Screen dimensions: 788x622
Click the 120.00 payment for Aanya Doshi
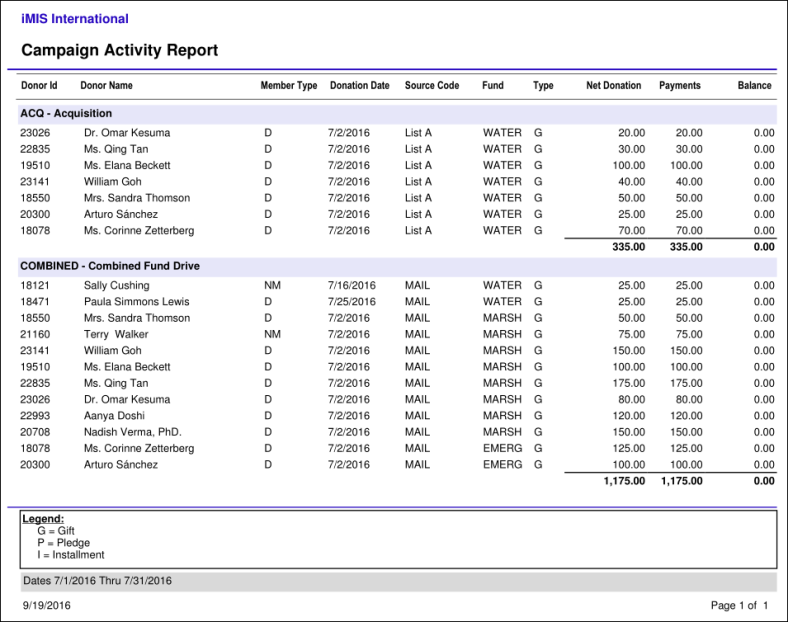point(686,416)
